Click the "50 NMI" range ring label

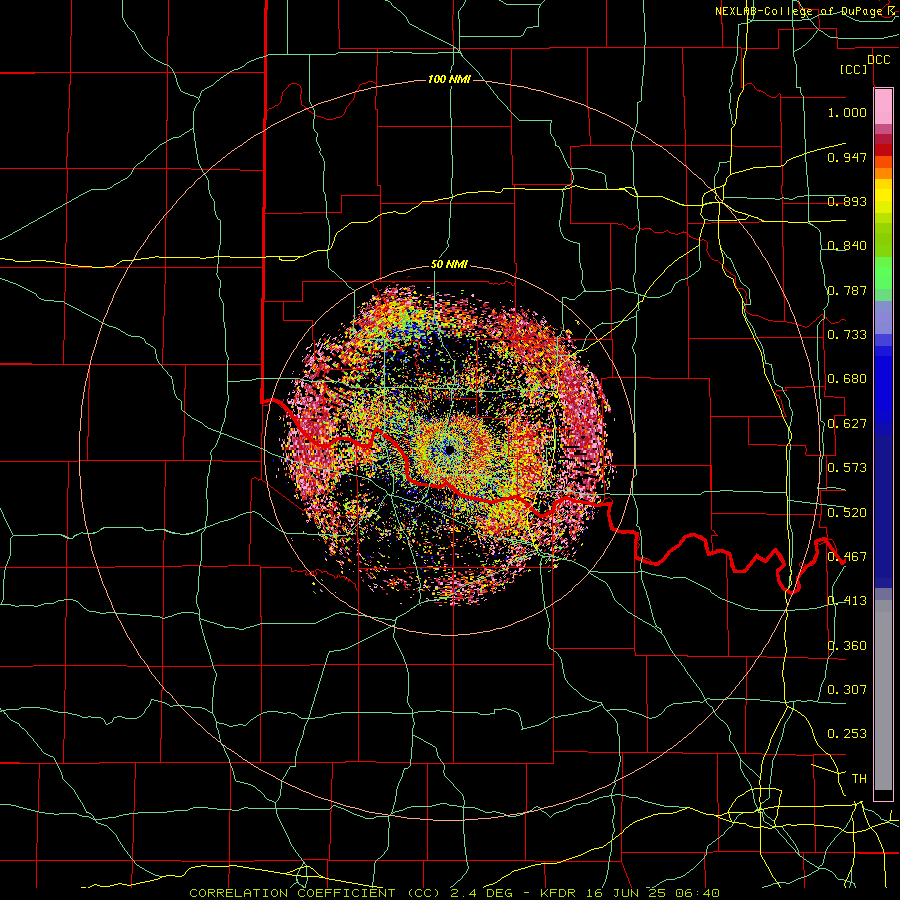pyautogui.click(x=449, y=265)
